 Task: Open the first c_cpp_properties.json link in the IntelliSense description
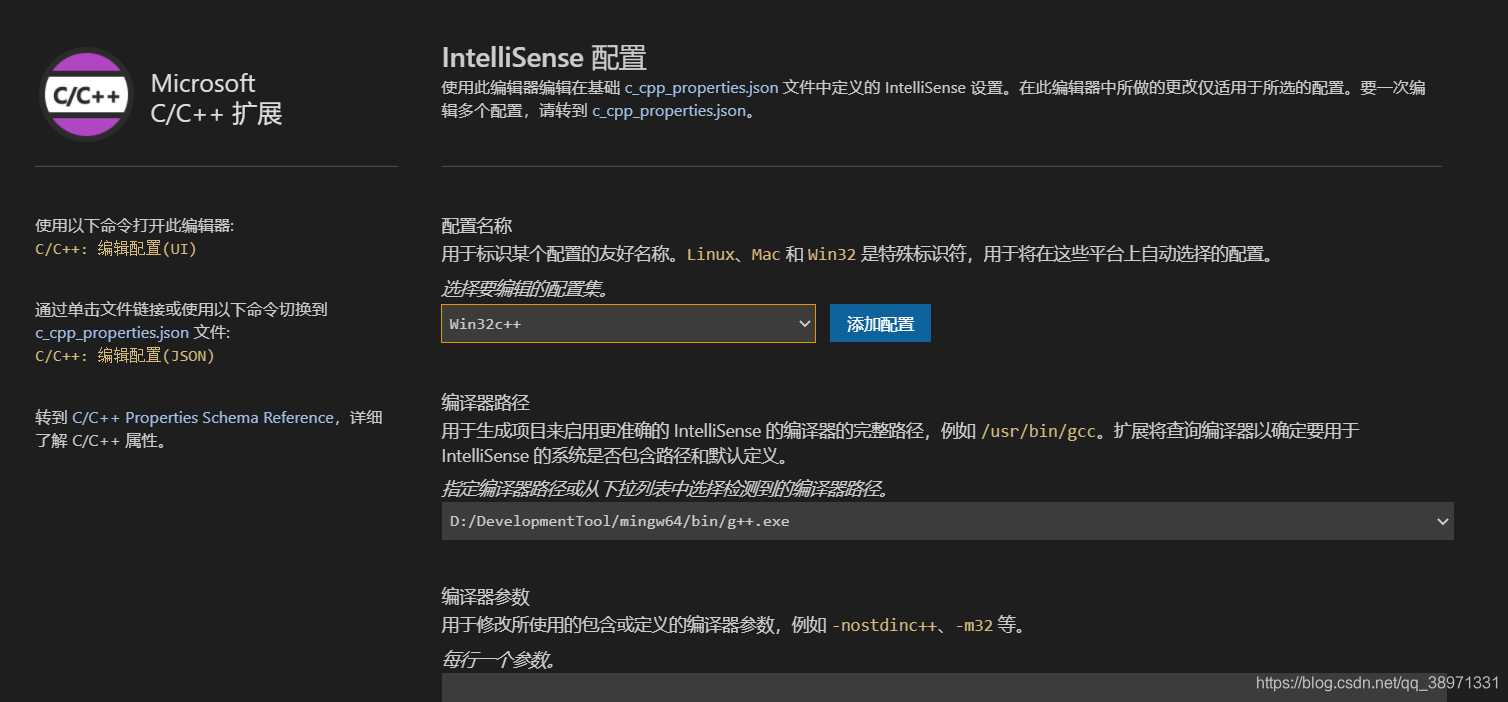coord(701,88)
